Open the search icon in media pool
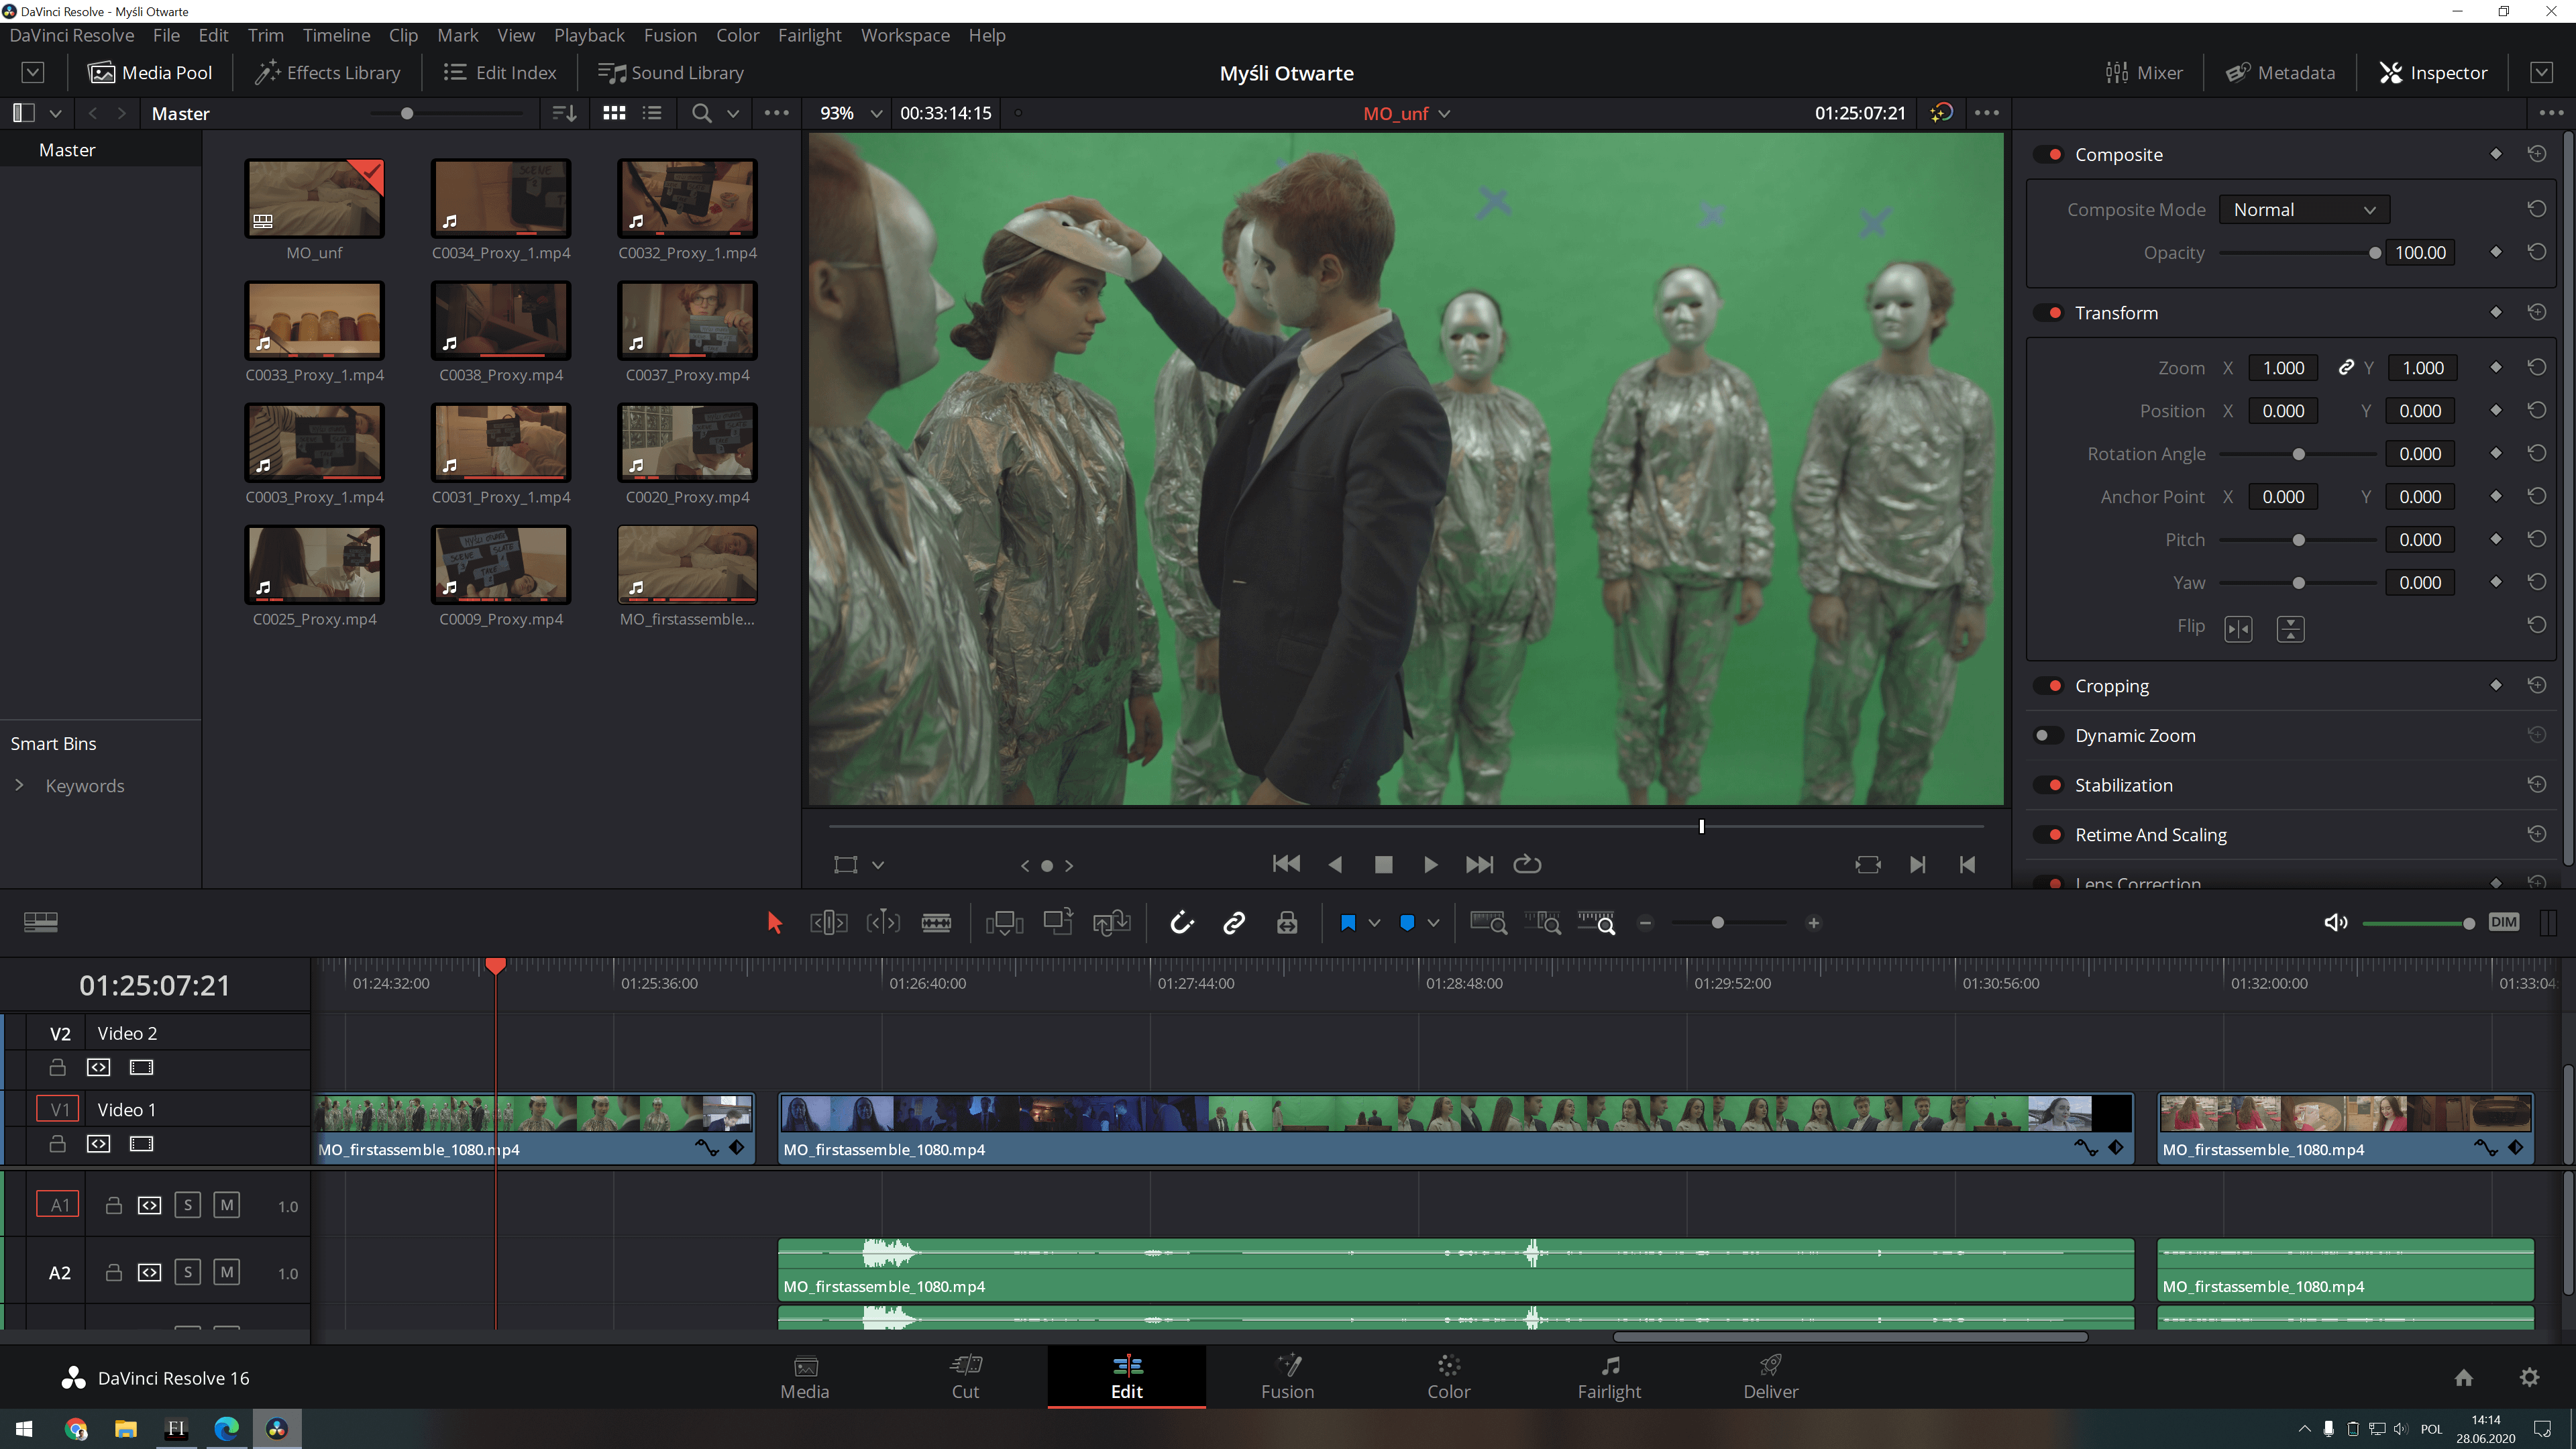Viewport: 2576px width, 1449px height. coord(702,113)
